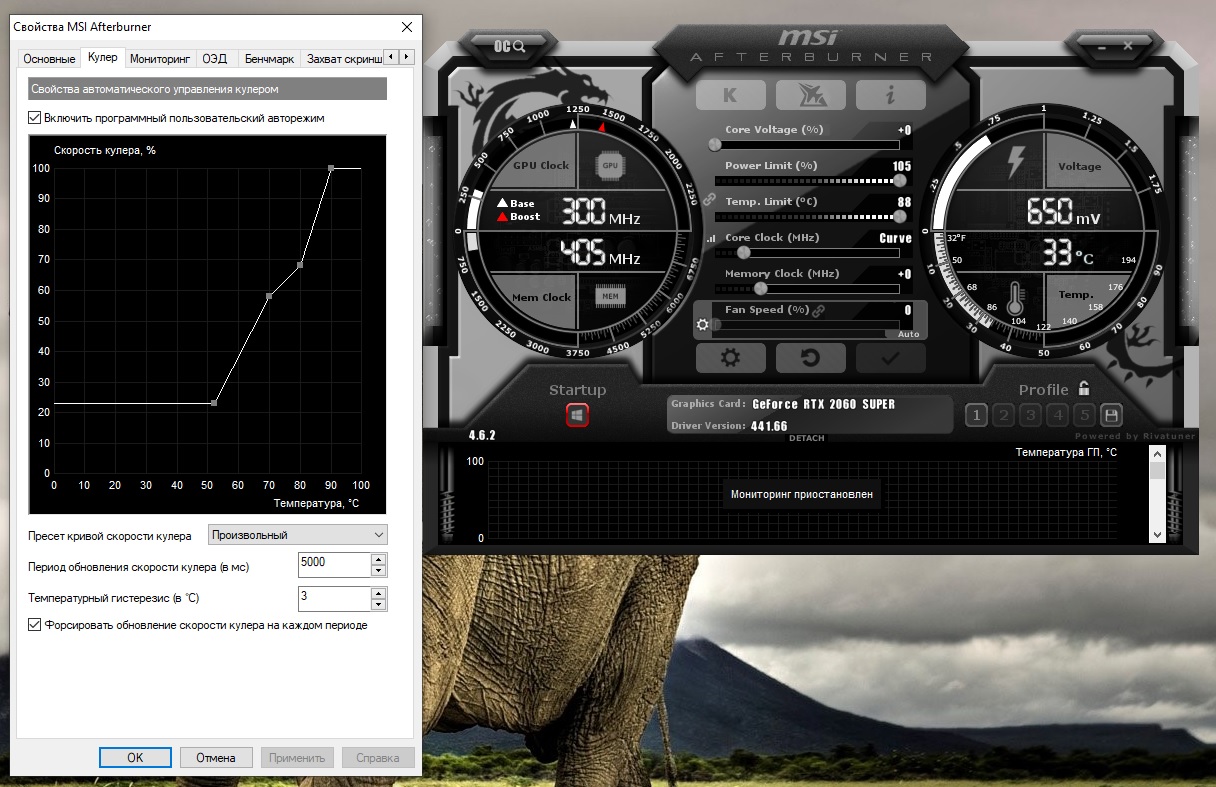The width and height of the screenshot is (1216, 787).
Task: Switch to the Основные tab
Action: point(49,59)
